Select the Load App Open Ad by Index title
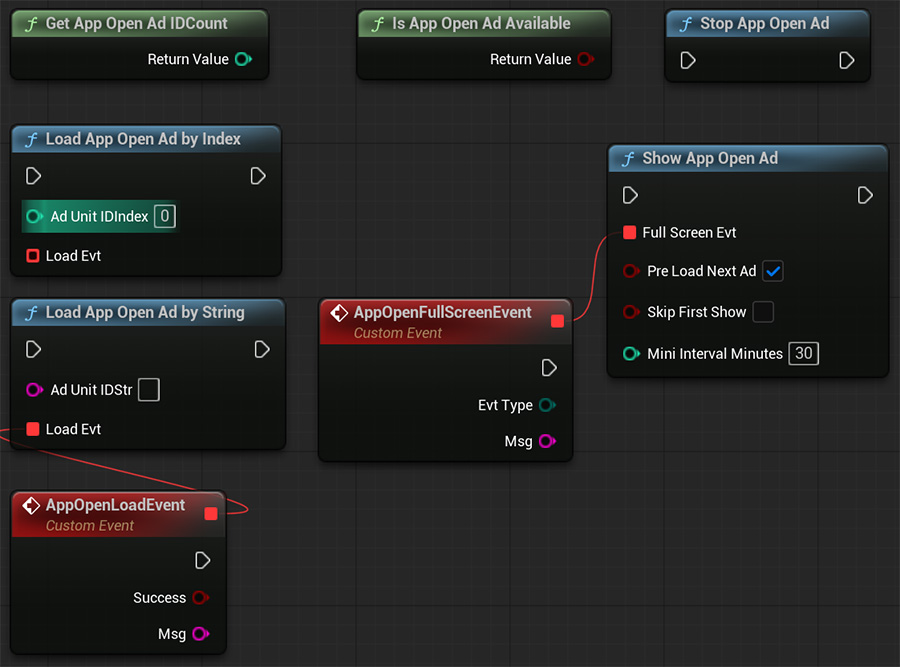 143,139
